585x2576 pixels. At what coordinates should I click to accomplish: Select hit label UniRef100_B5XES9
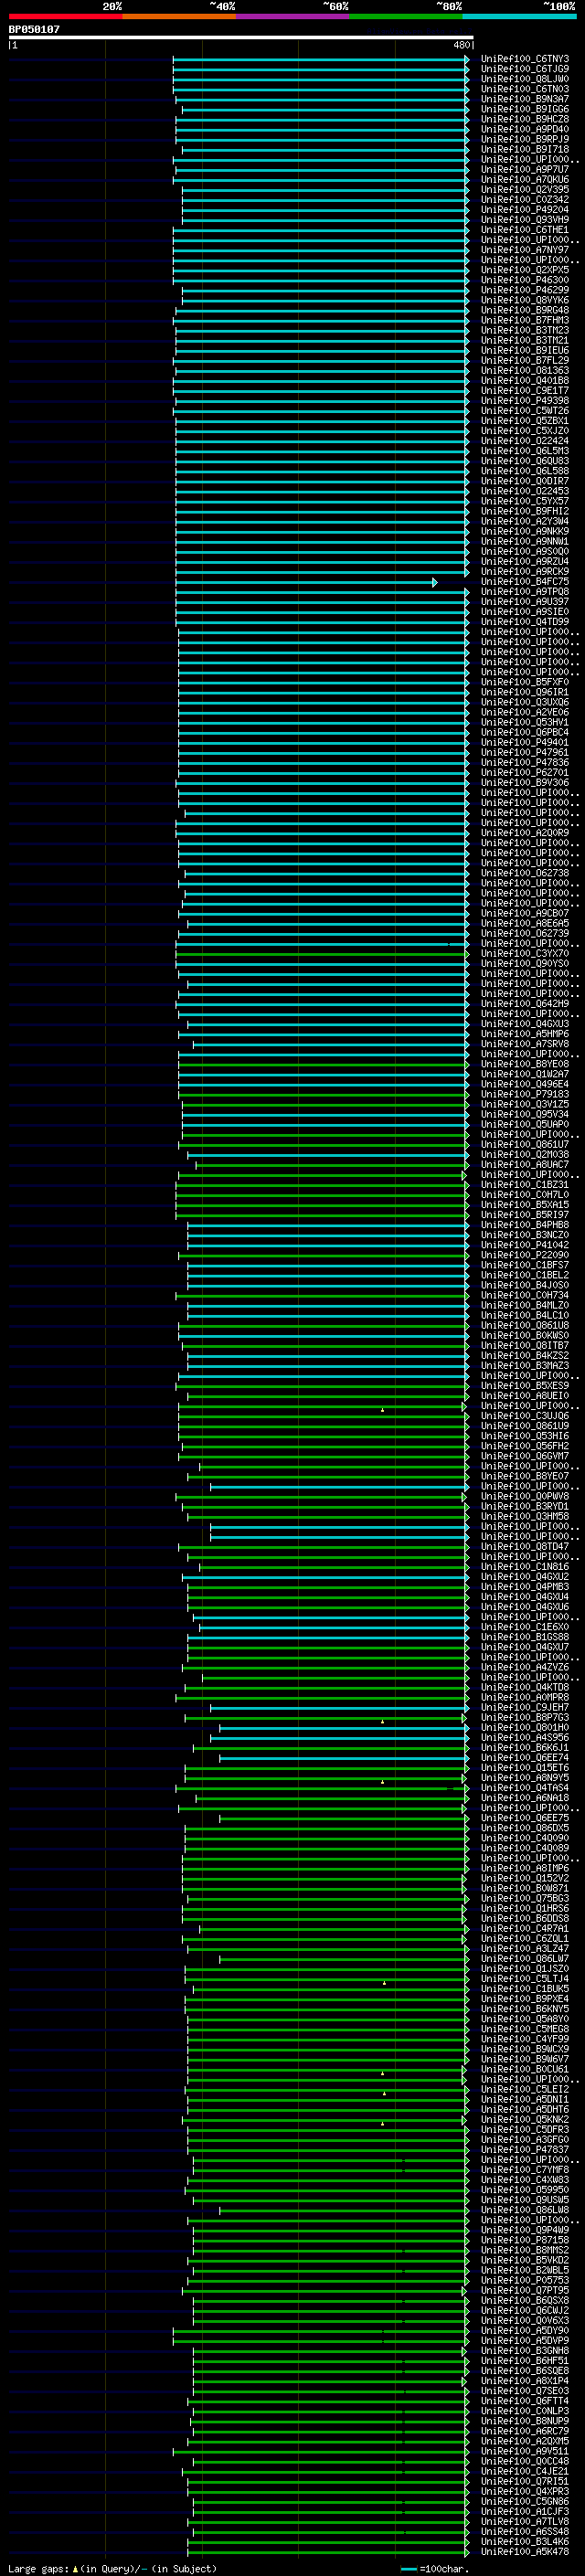coord(524,1385)
